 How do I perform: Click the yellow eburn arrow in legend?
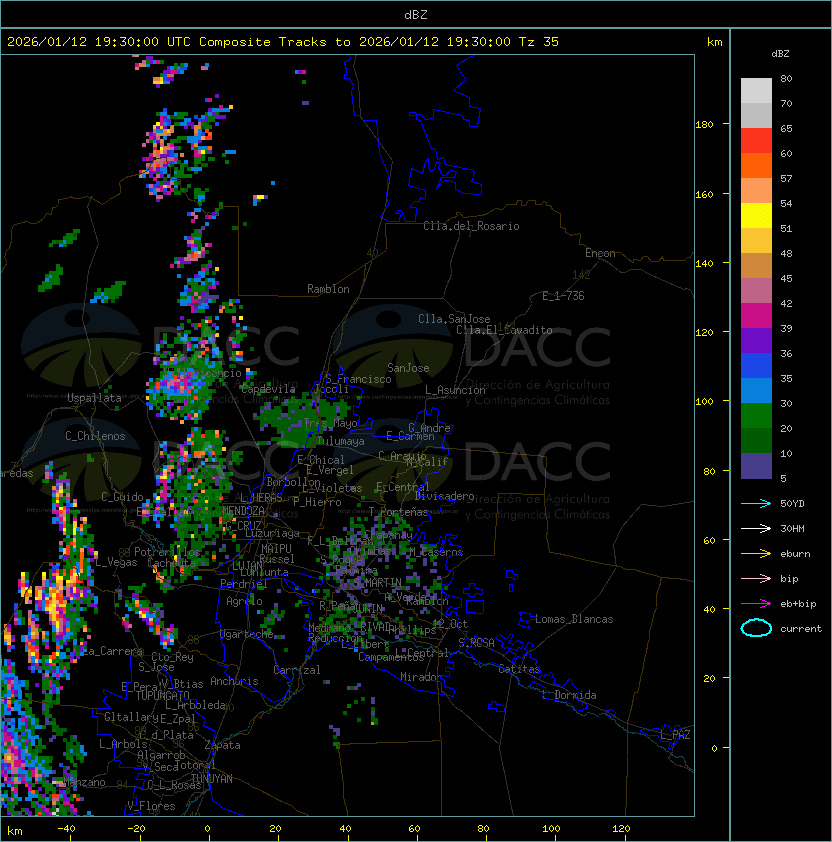click(x=756, y=554)
